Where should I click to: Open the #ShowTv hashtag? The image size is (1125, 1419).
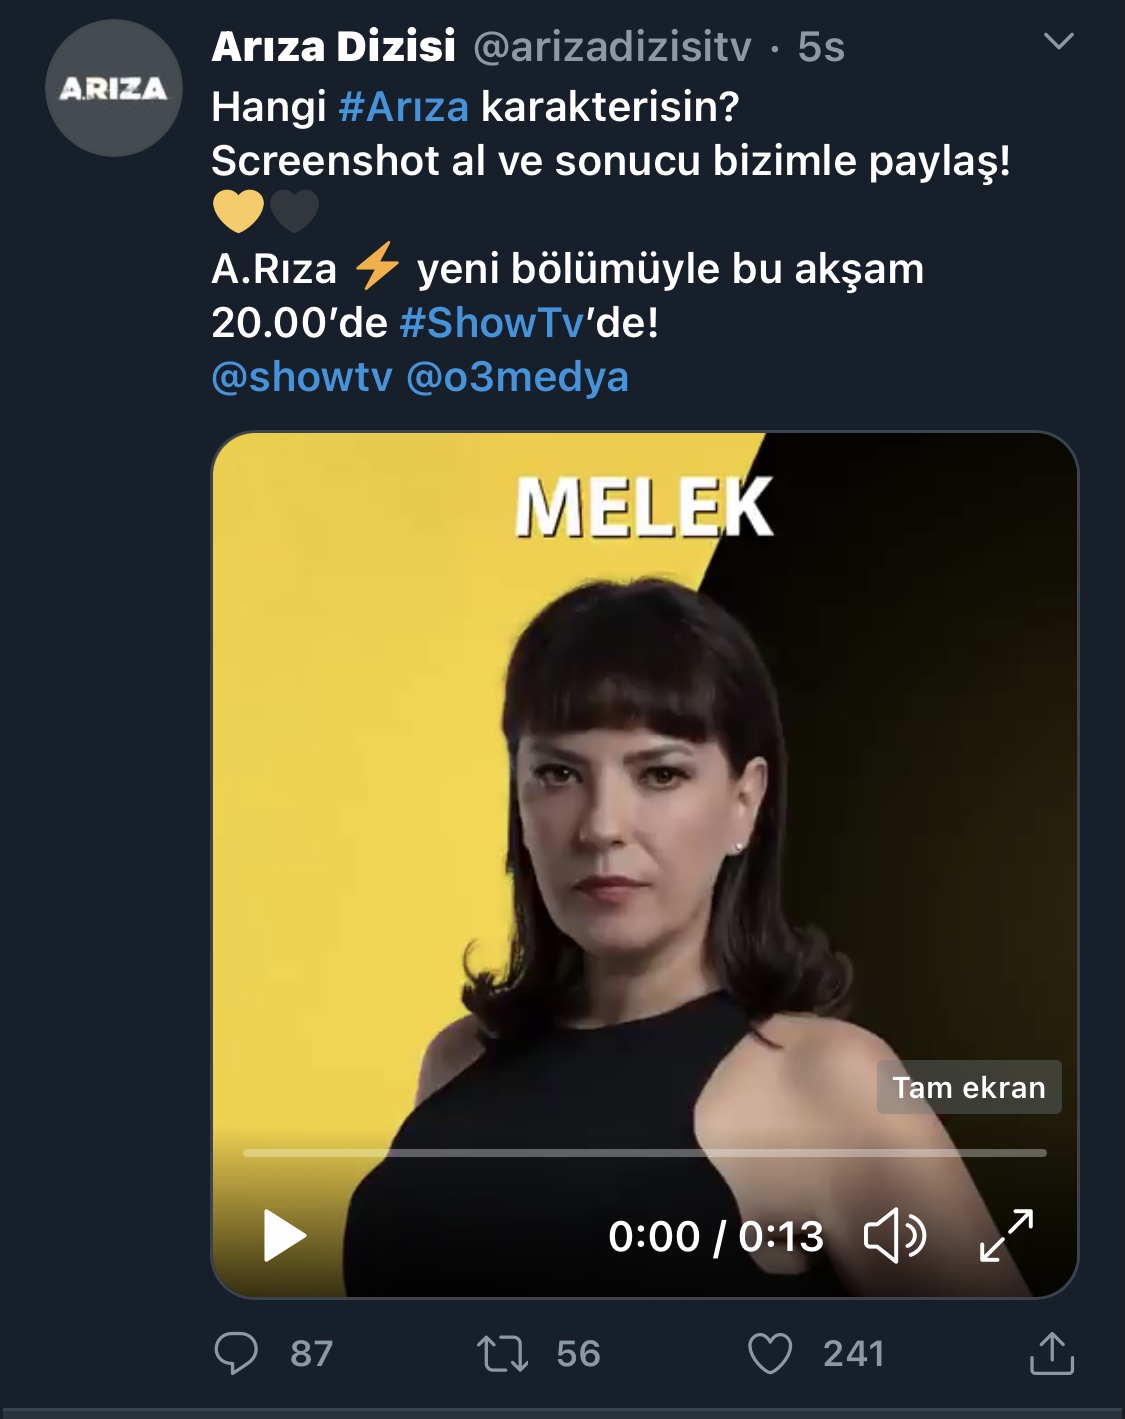(491, 323)
